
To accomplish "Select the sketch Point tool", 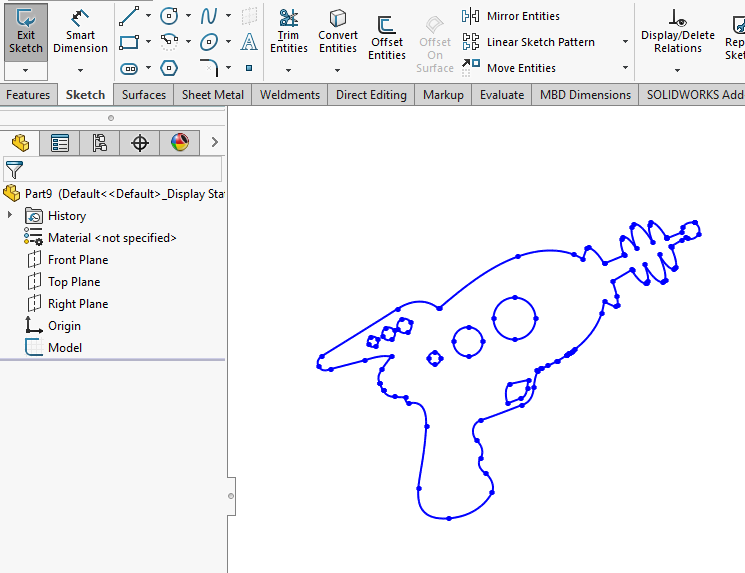I will pyautogui.click(x=249, y=68).
